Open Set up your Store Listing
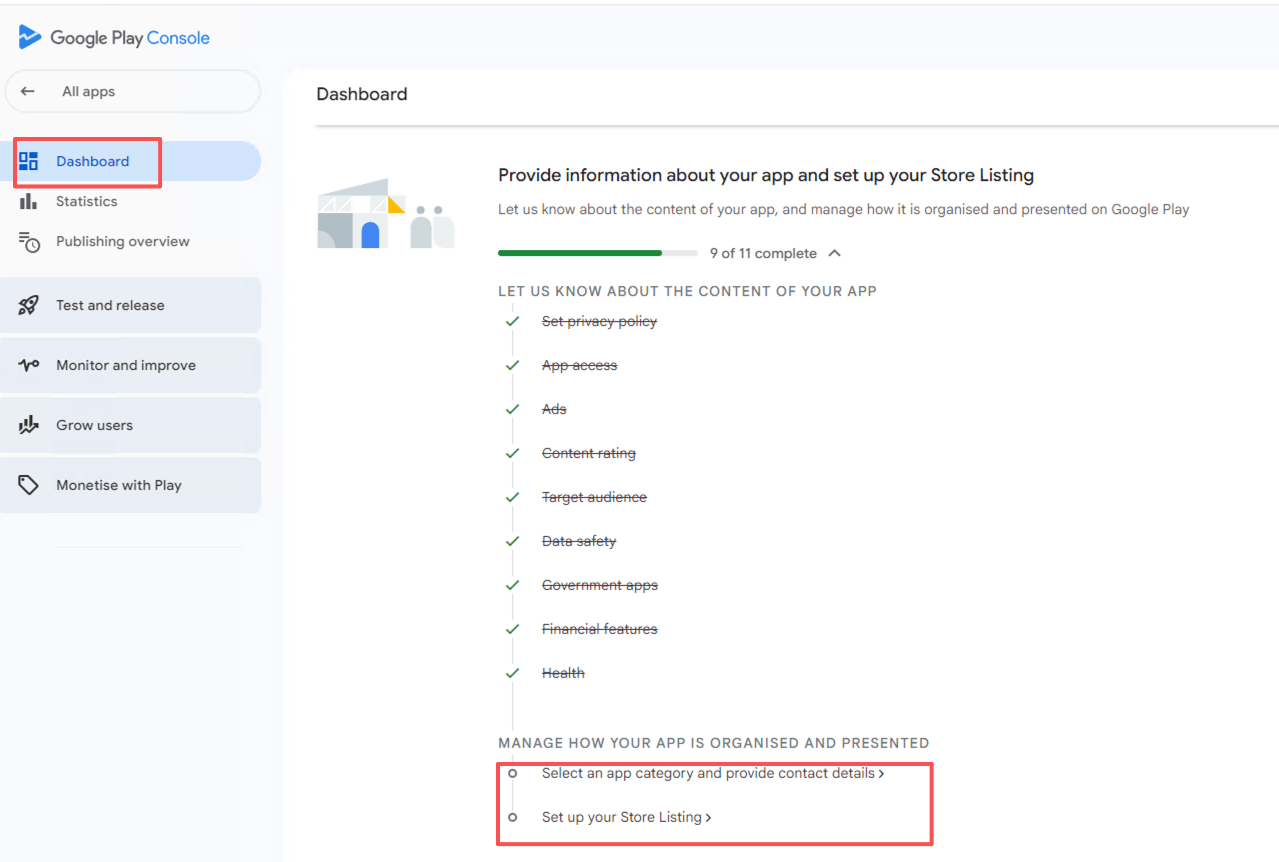This screenshot has width=1279, height=862. [x=626, y=817]
